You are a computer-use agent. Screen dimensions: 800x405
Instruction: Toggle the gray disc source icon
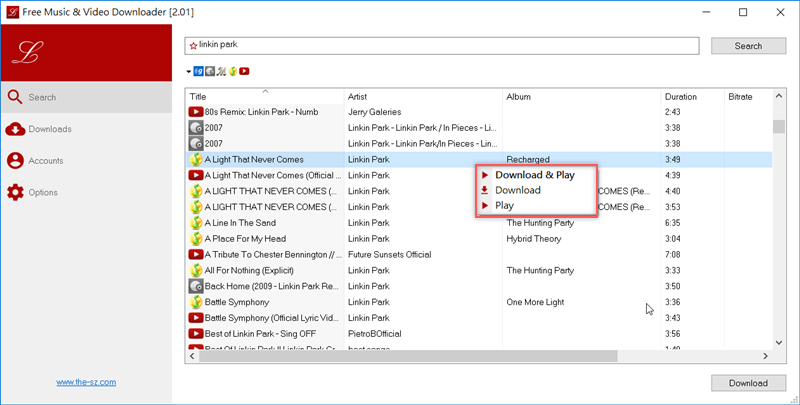coord(209,71)
